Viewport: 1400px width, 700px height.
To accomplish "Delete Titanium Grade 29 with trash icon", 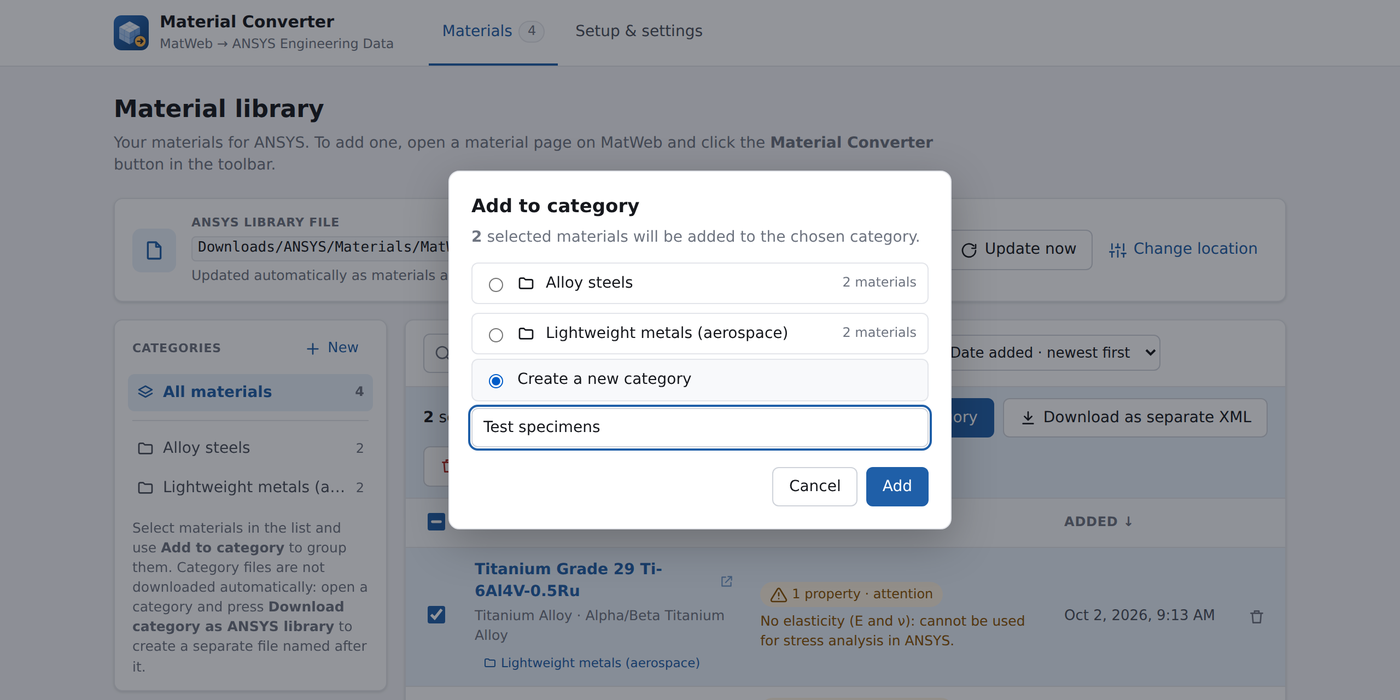I will [1257, 617].
